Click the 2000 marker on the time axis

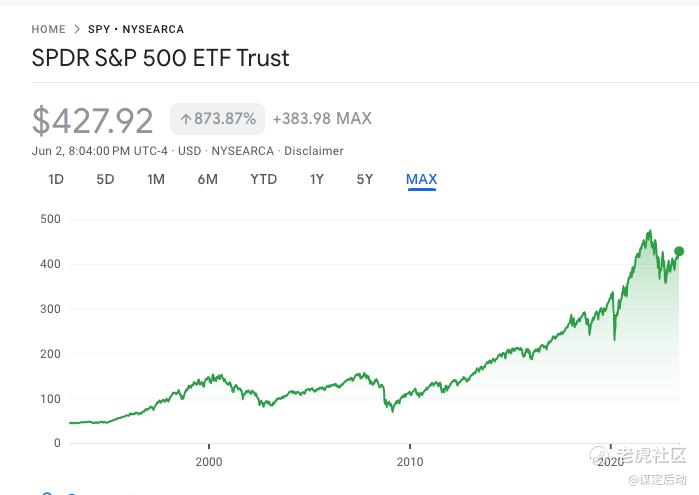[208, 461]
